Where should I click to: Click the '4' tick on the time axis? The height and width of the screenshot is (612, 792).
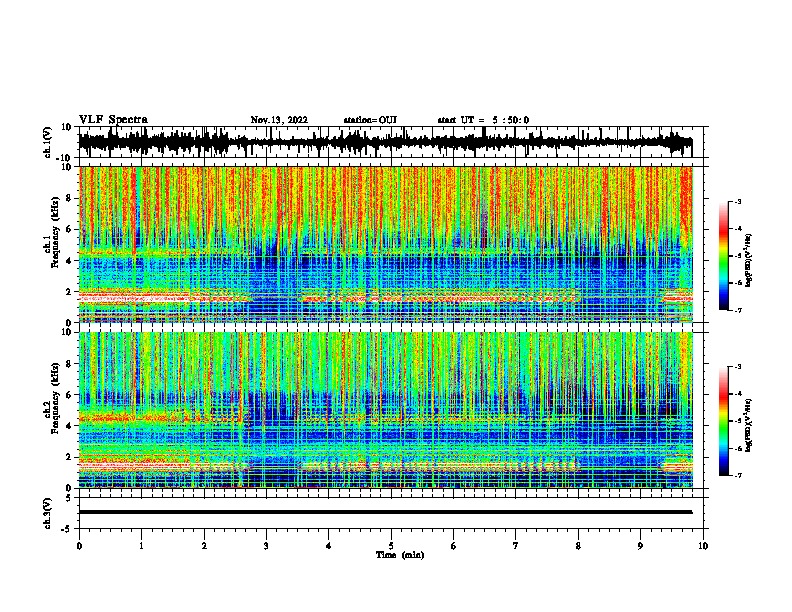(x=329, y=546)
